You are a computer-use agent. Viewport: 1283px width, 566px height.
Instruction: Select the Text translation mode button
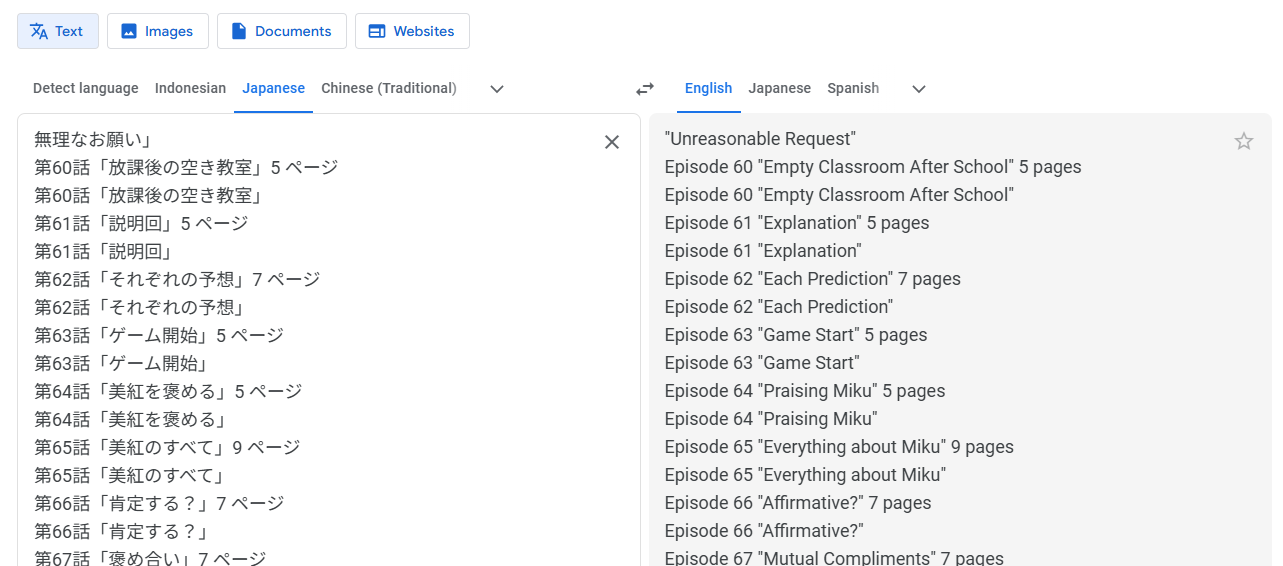[x=58, y=31]
